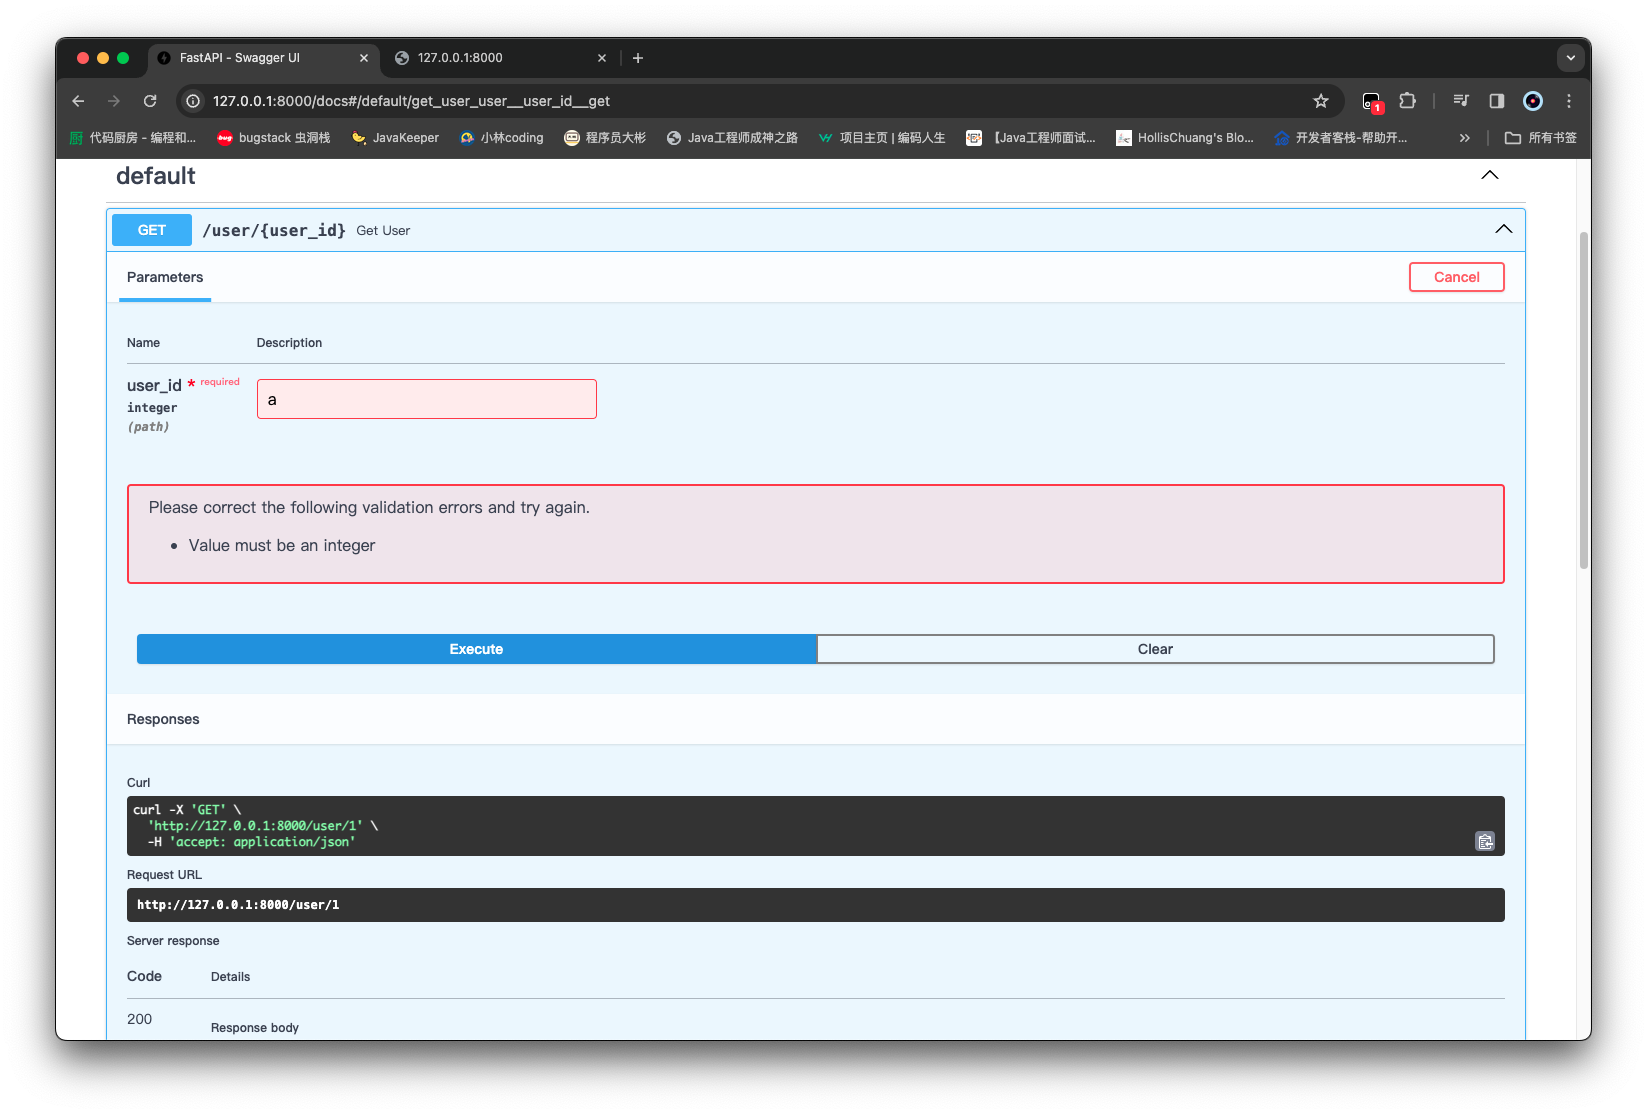
Task: Open the media controls icon in toolbar
Action: point(1461,101)
